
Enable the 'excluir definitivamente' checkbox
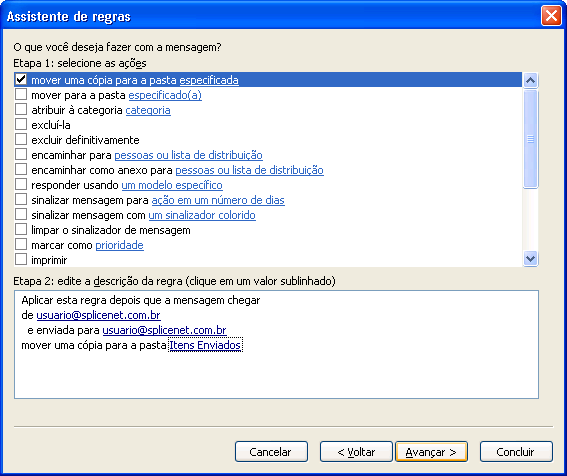[21, 139]
